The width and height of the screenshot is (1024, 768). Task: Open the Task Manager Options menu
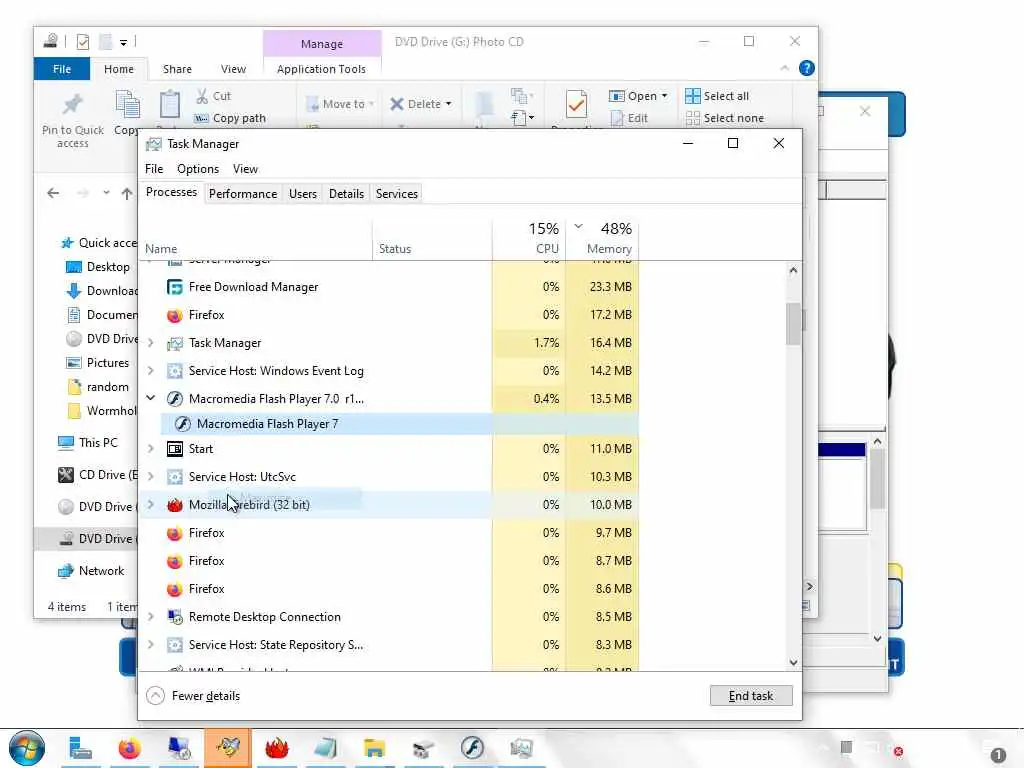(x=198, y=168)
